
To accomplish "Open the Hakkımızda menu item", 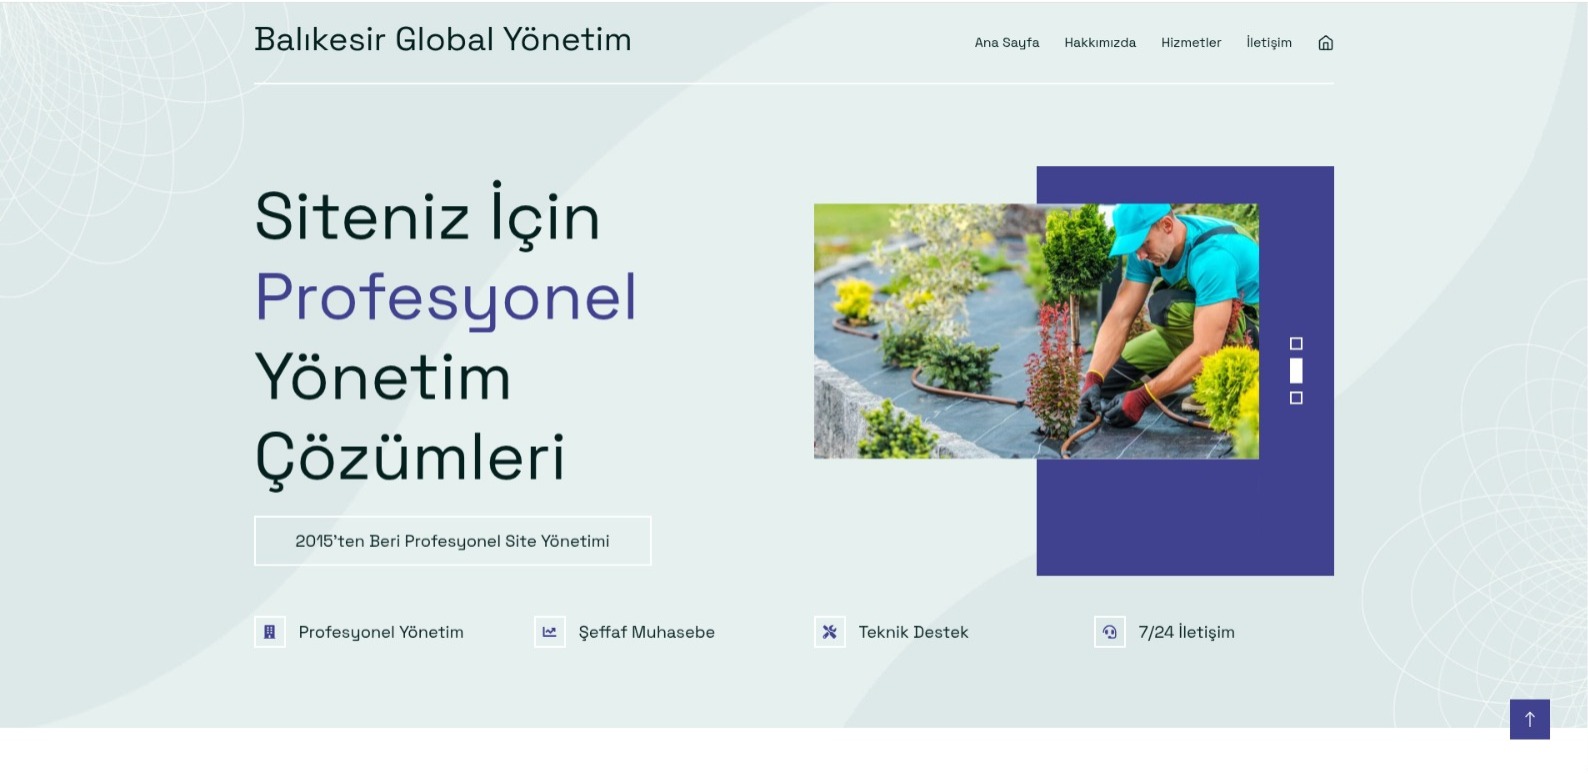I will click(1100, 42).
